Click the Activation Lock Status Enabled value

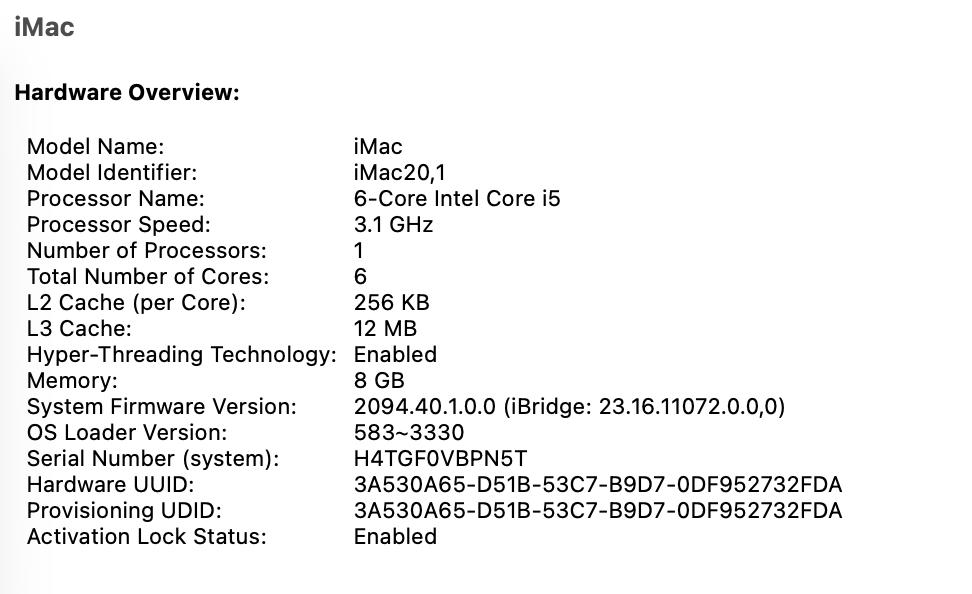click(x=395, y=537)
